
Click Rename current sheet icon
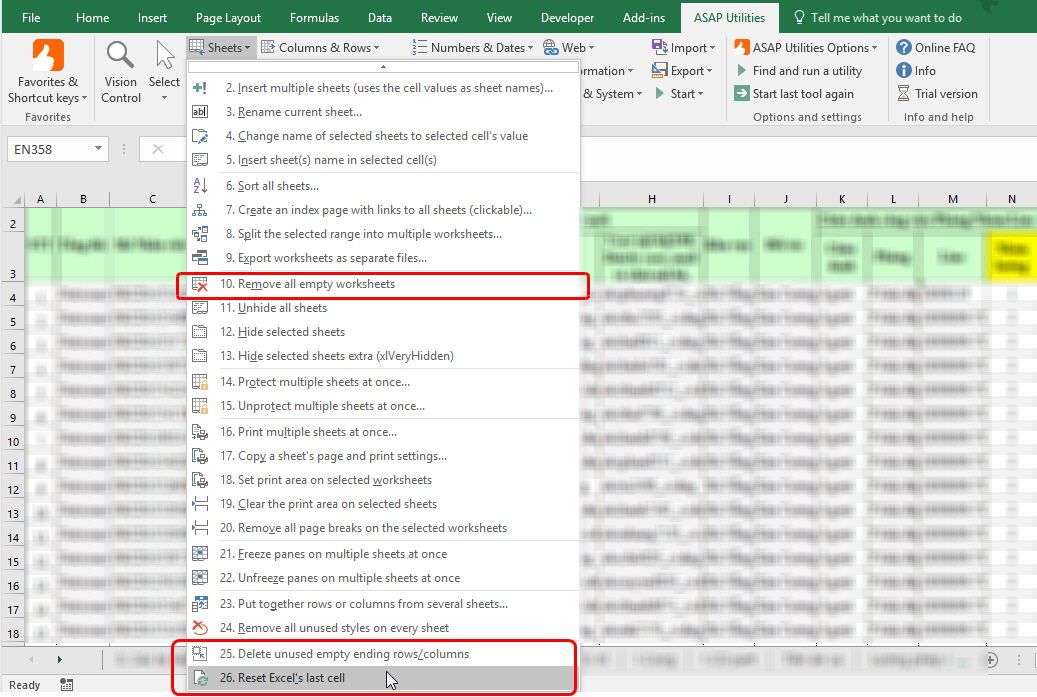click(x=200, y=112)
